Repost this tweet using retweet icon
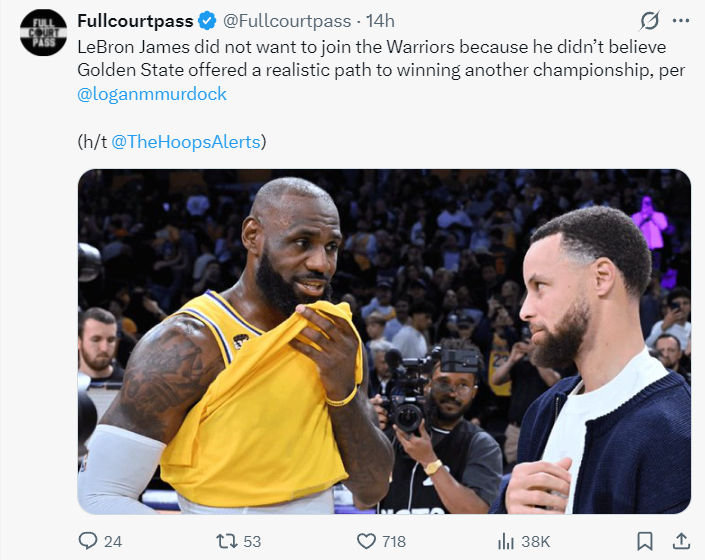Screen dimensions: 705x560 point(227,541)
